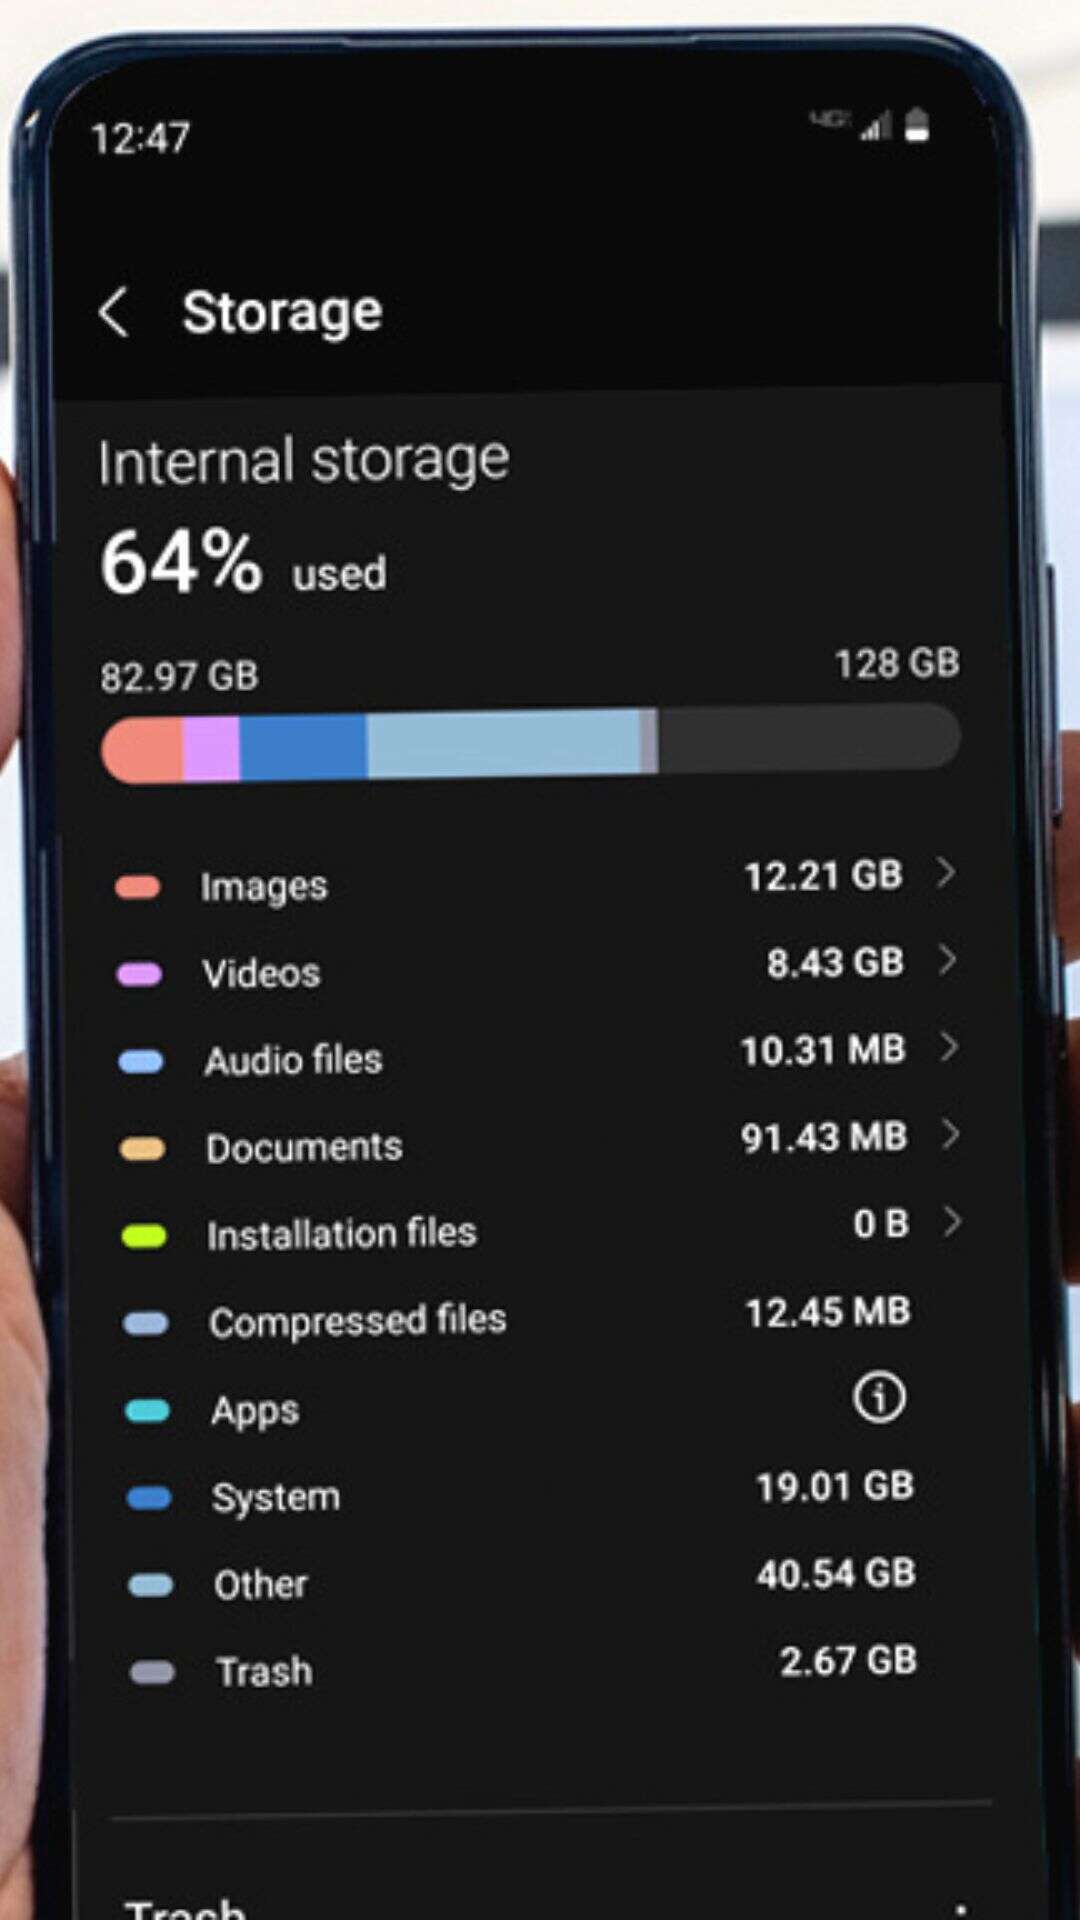Tap the light-blue Other segment in storage bar

click(503, 743)
